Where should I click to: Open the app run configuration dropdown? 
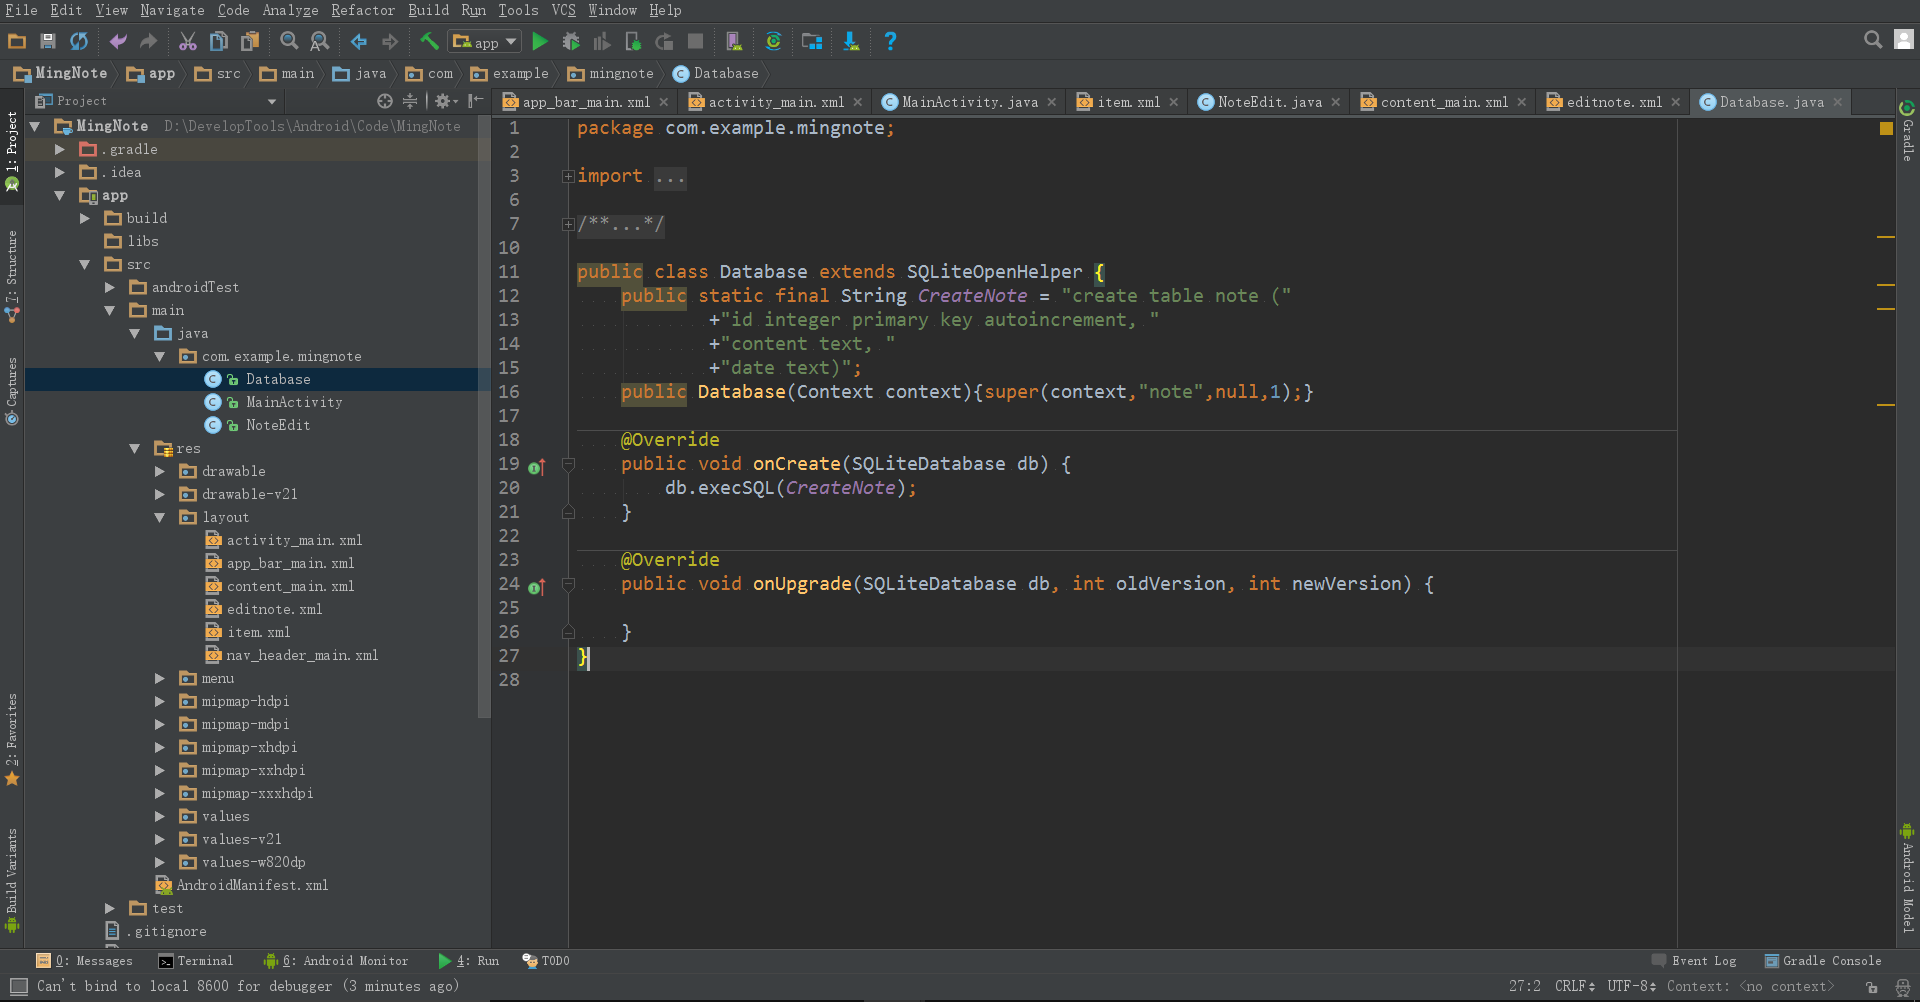click(485, 41)
